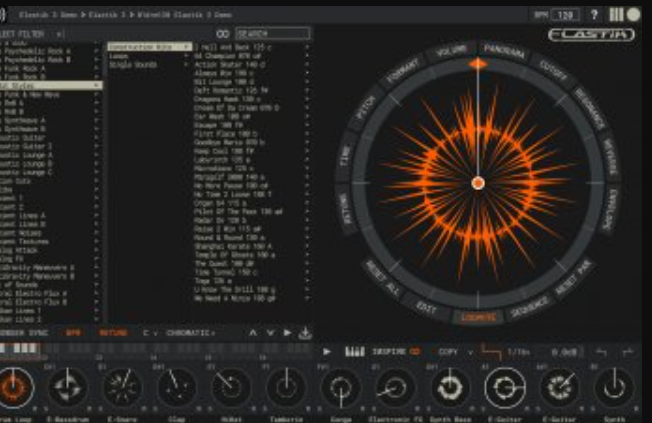652x423 pixels.
Task: Select the Clap sample dial
Action: tap(177, 387)
